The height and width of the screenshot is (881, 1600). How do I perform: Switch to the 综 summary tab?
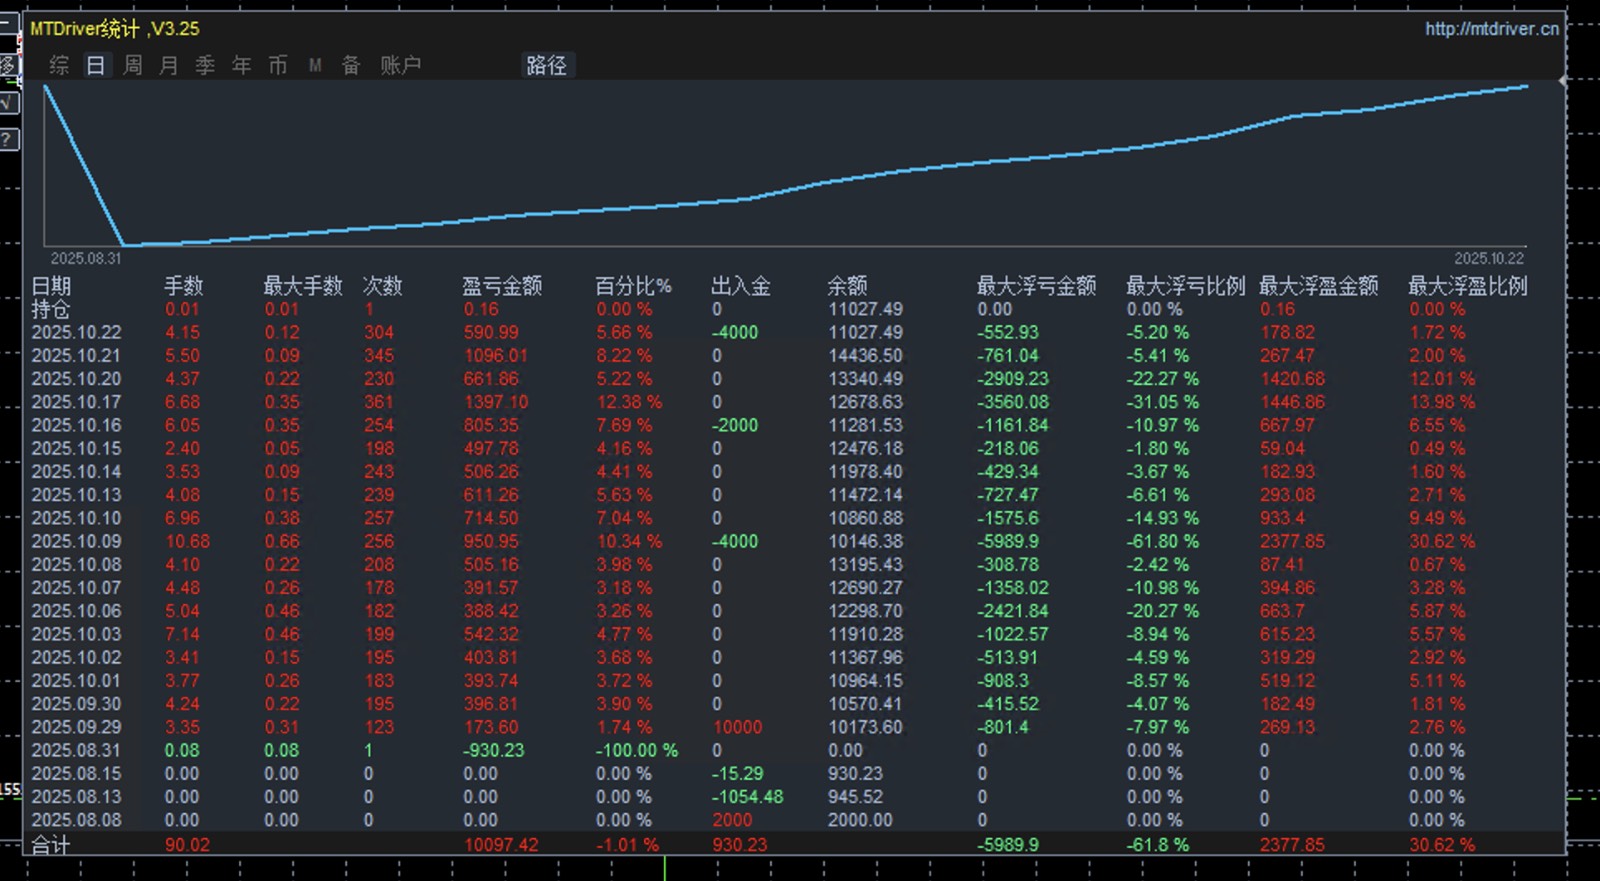pyautogui.click(x=59, y=66)
